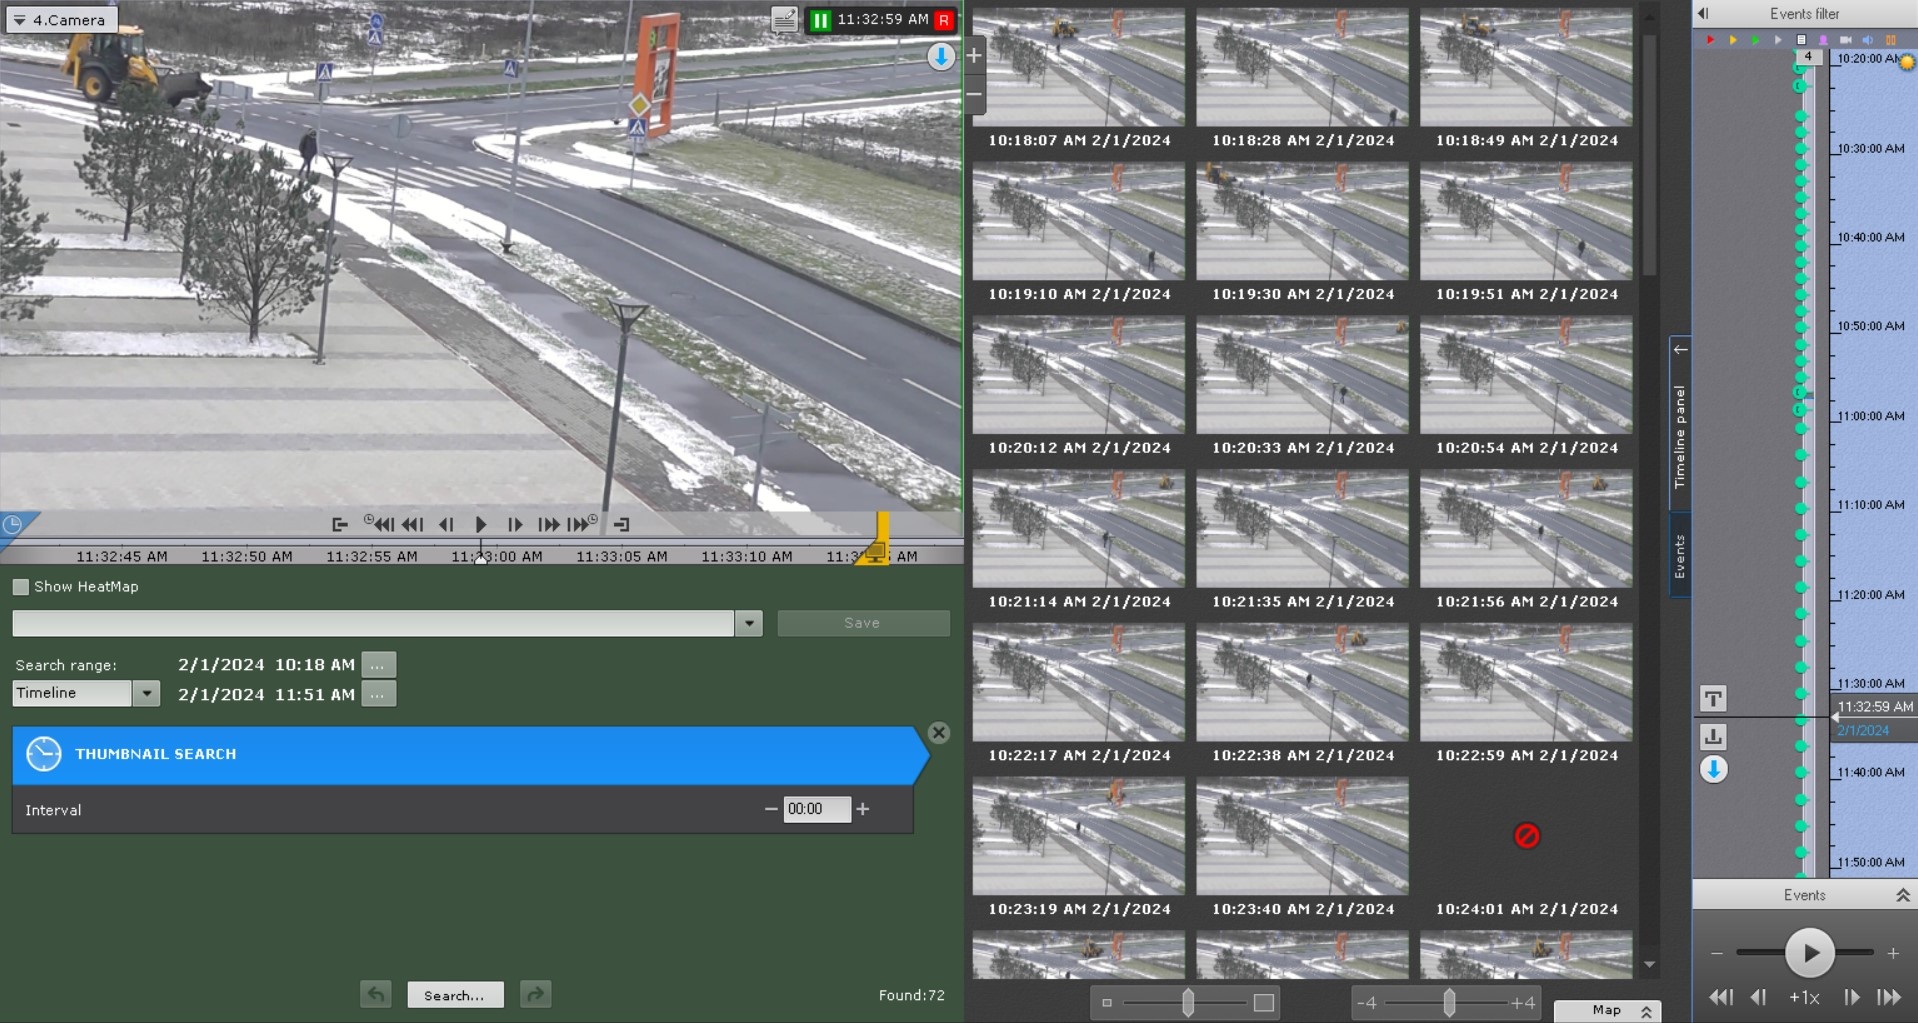Click the thumbnail size slider handle

(1187, 1002)
